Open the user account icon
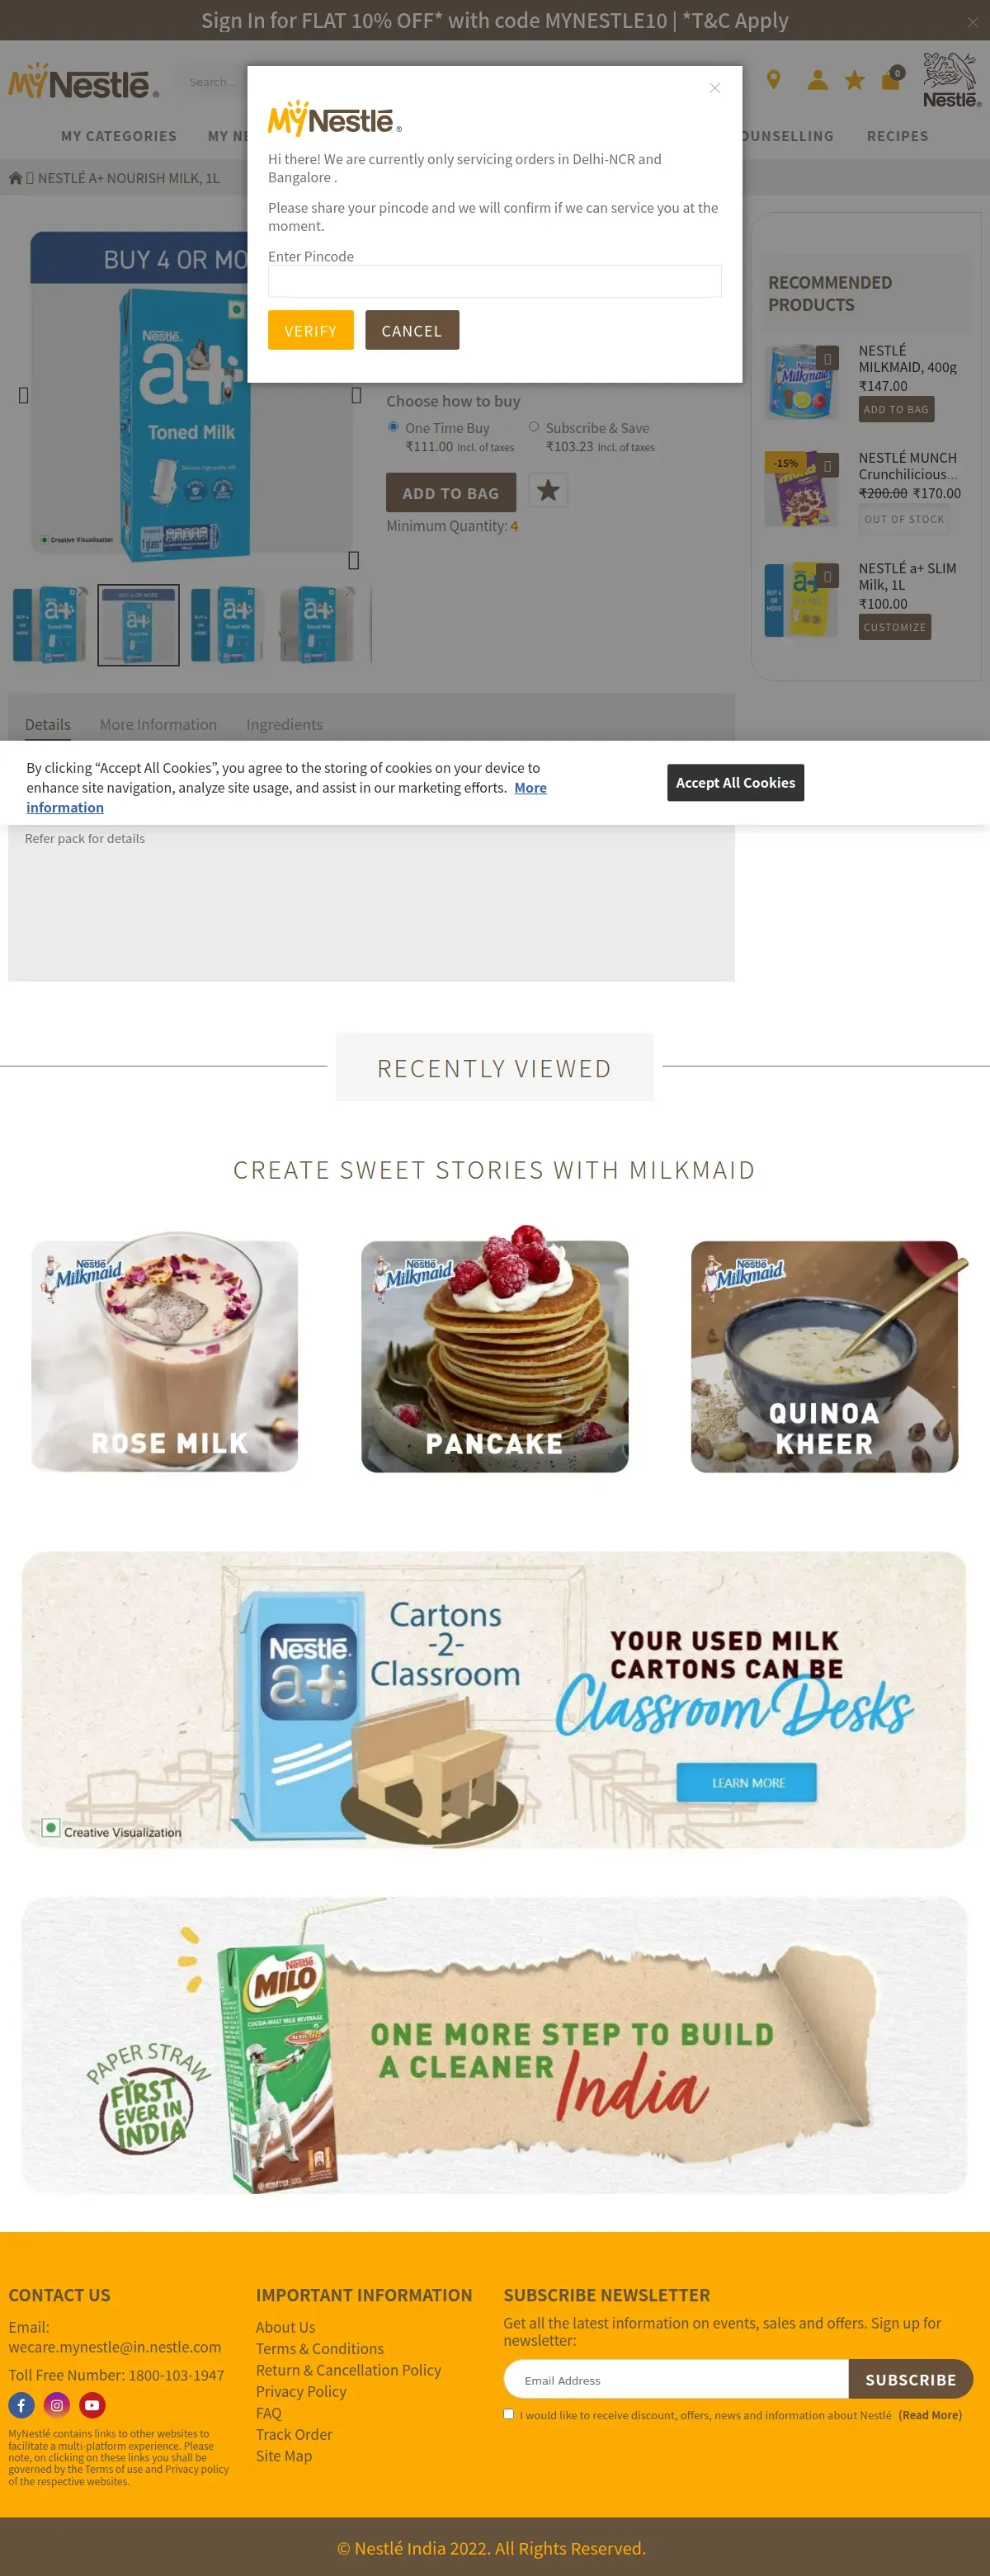This screenshot has height=2576, width=990. coord(817,80)
